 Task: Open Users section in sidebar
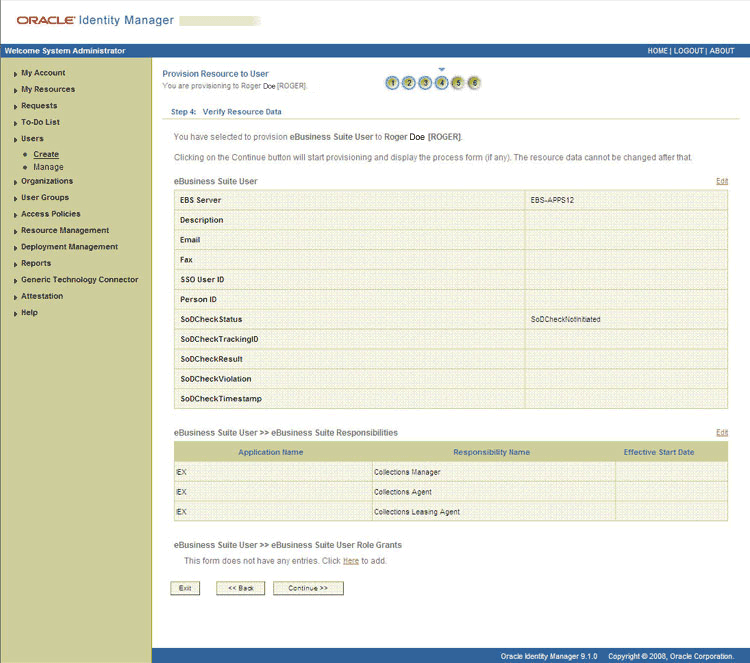coord(32,138)
